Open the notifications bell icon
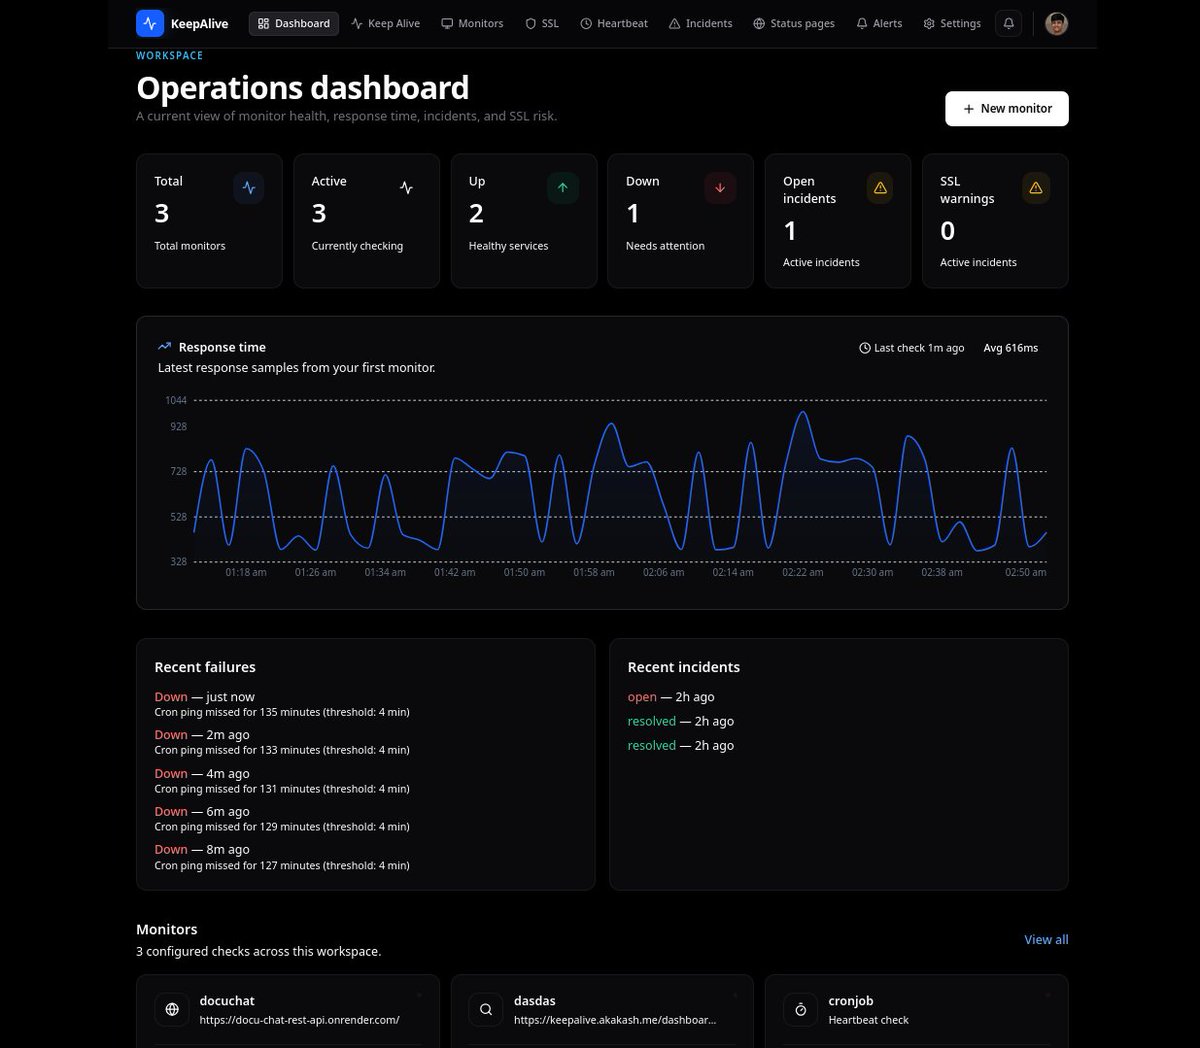 click(x=1009, y=23)
